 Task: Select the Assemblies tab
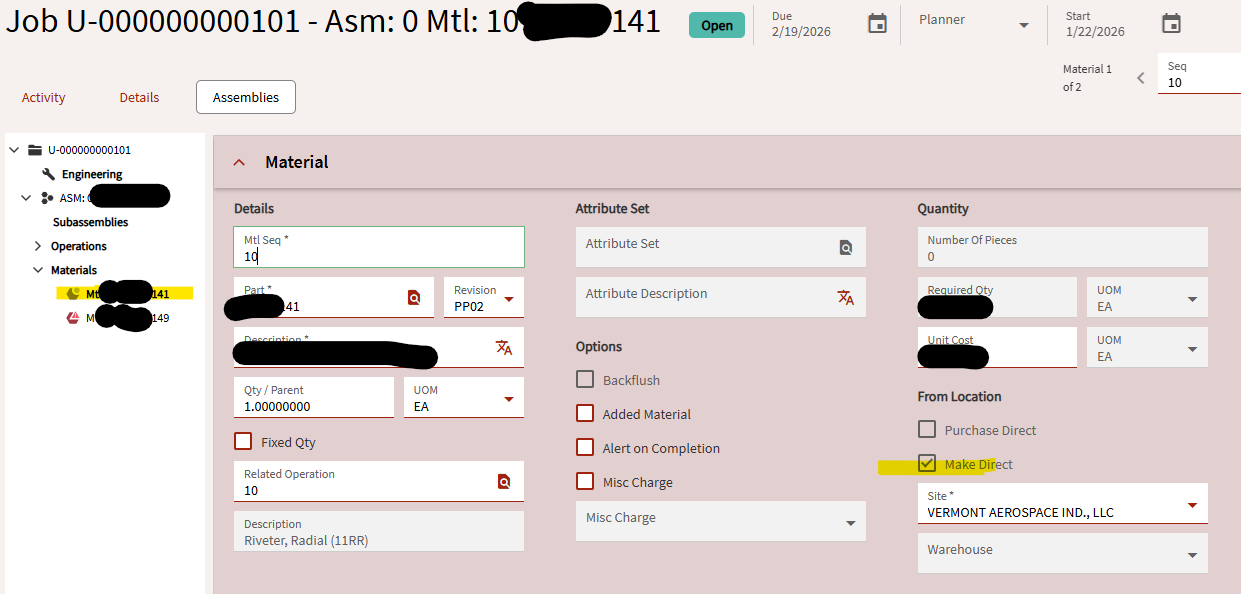[246, 97]
